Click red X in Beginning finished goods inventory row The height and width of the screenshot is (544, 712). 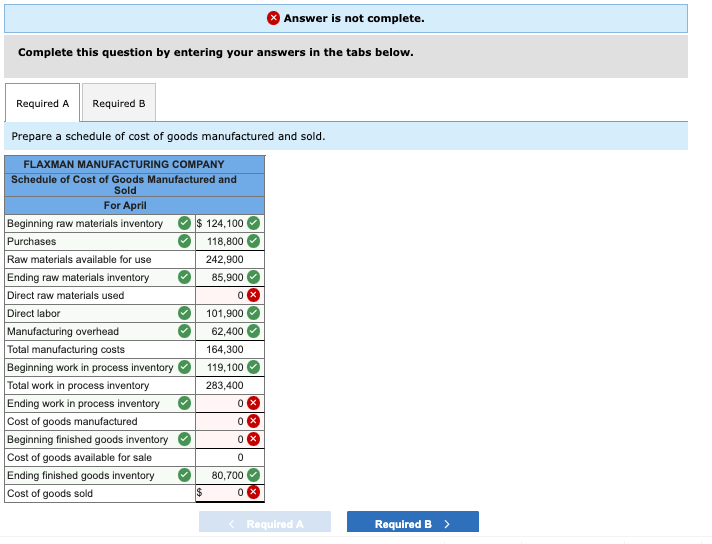click(x=253, y=439)
